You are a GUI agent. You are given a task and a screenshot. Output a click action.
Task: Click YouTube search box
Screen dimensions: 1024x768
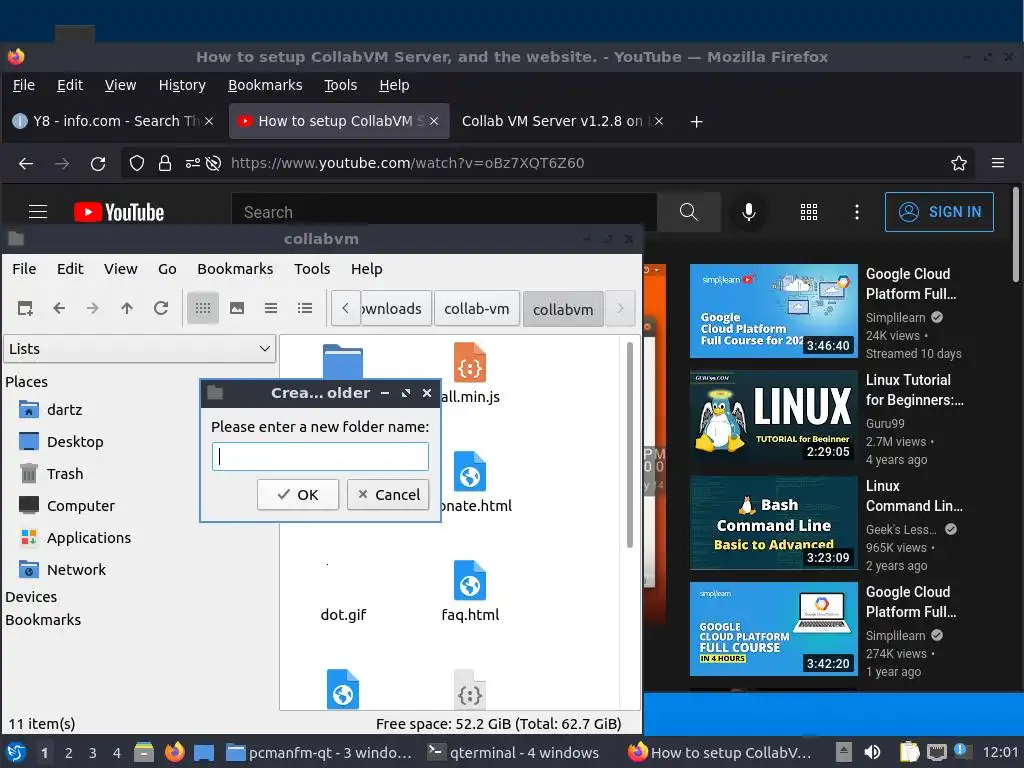444,212
